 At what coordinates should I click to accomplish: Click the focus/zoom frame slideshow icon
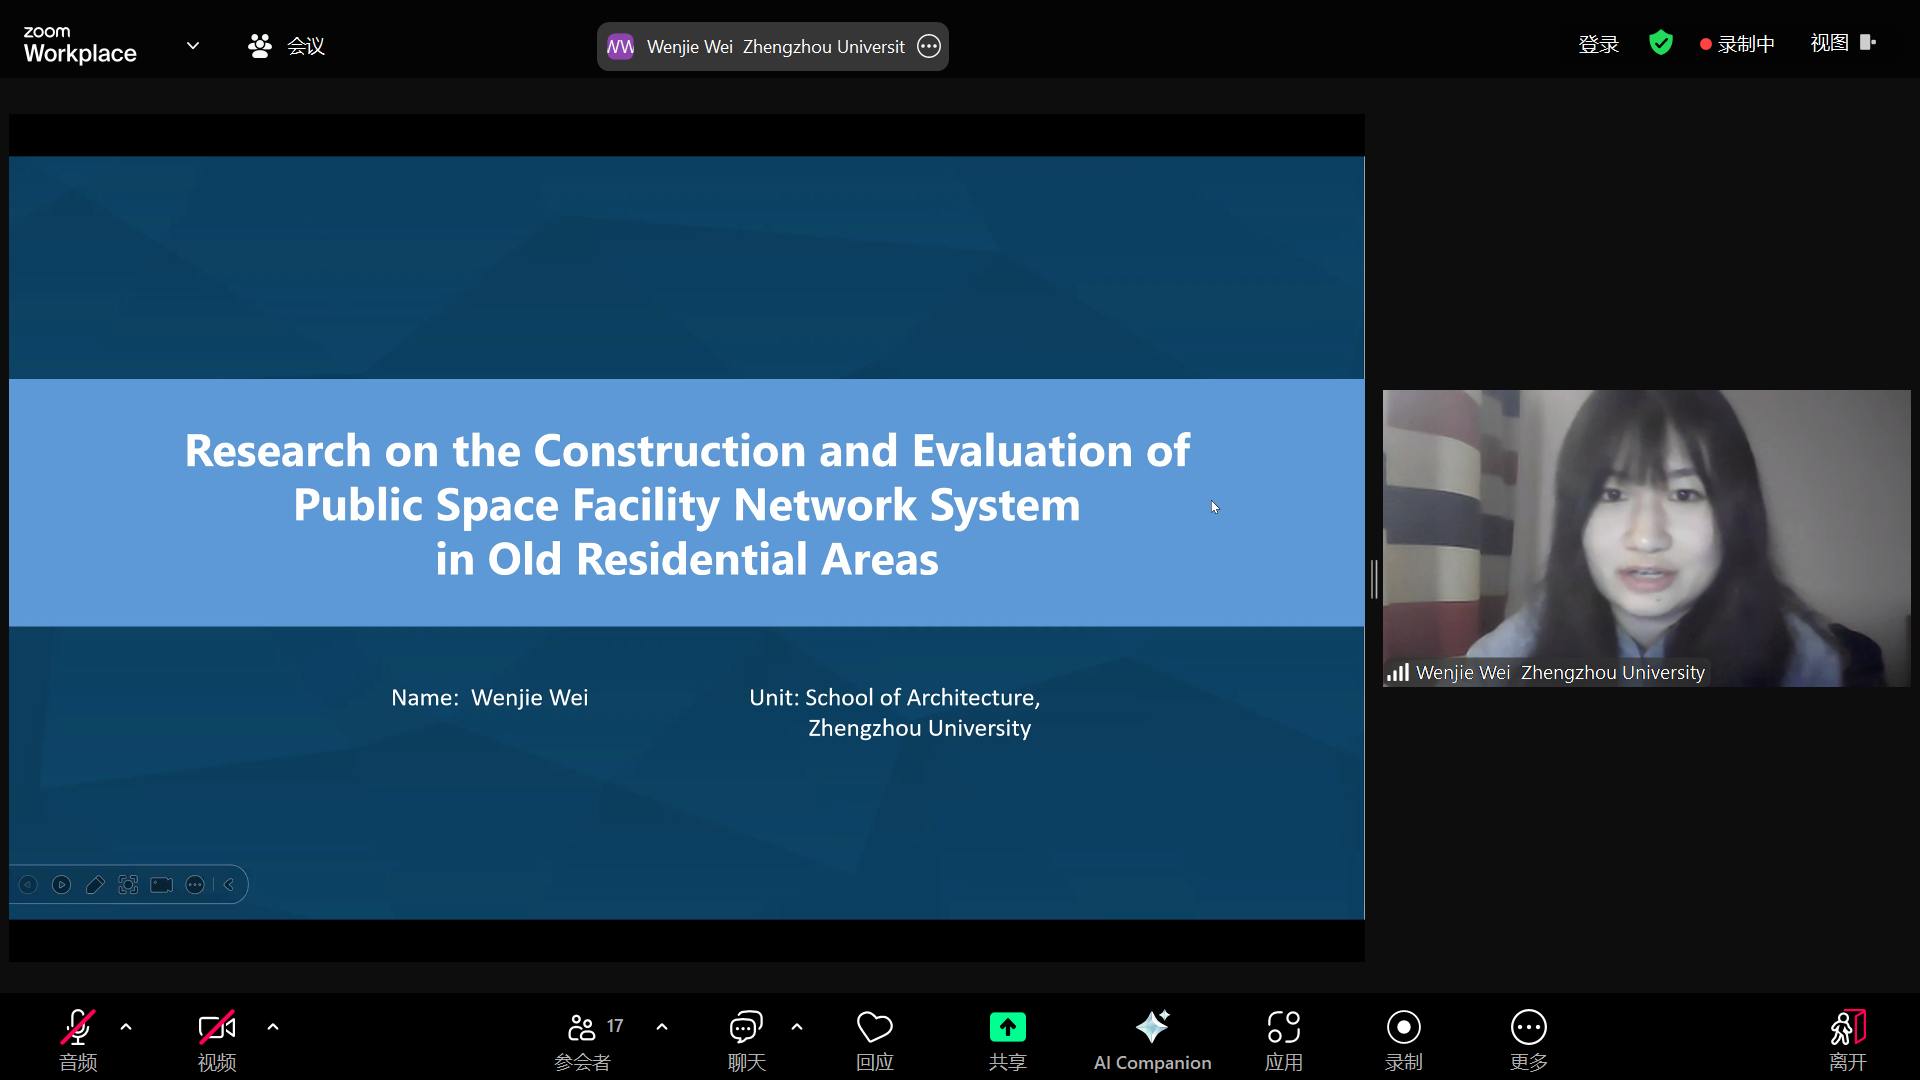(x=128, y=885)
